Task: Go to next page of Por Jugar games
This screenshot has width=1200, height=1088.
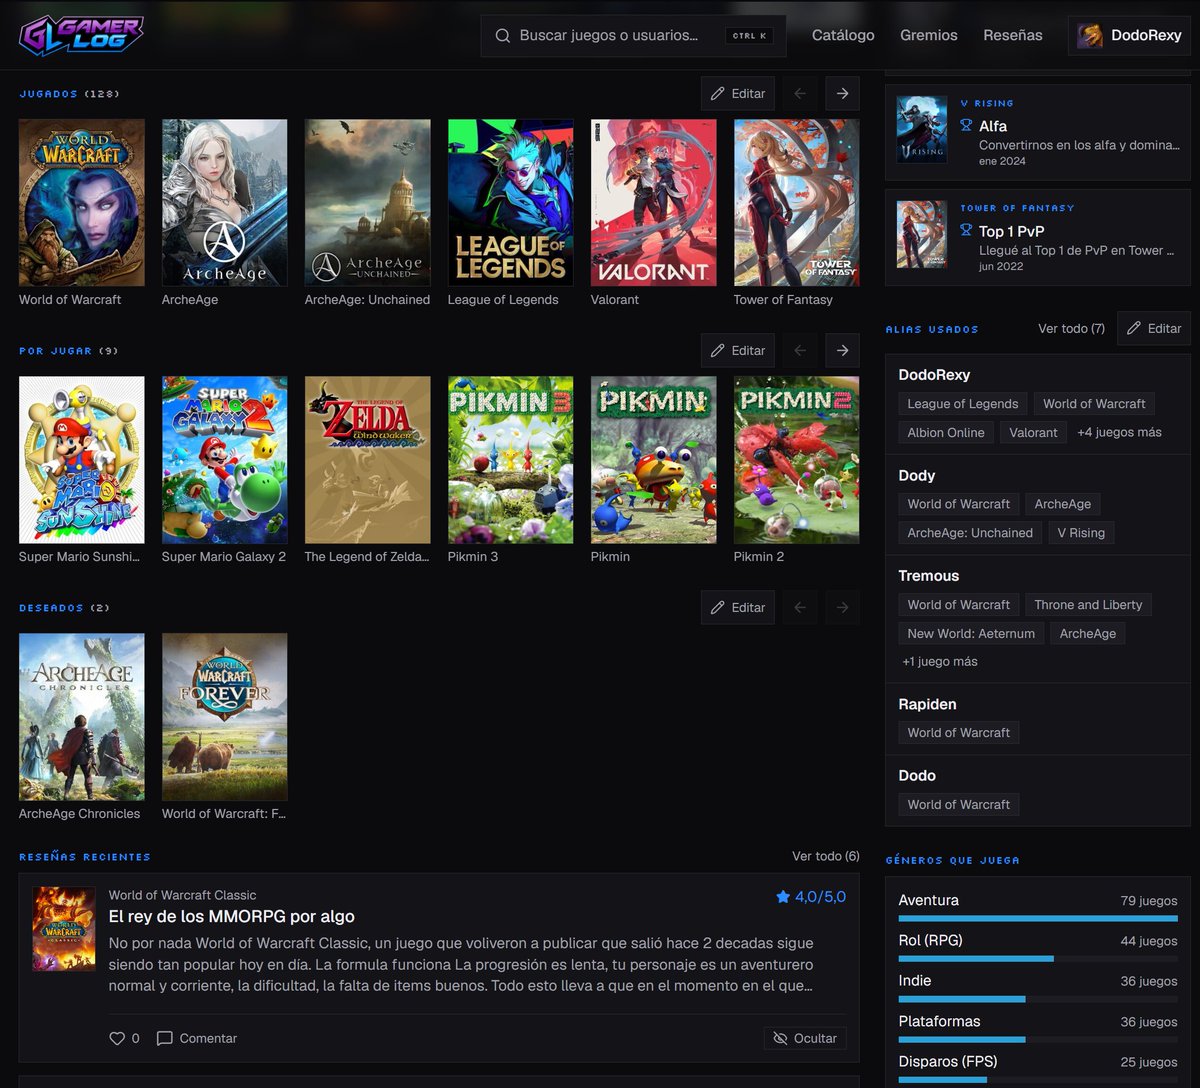Action: pyautogui.click(x=842, y=350)
